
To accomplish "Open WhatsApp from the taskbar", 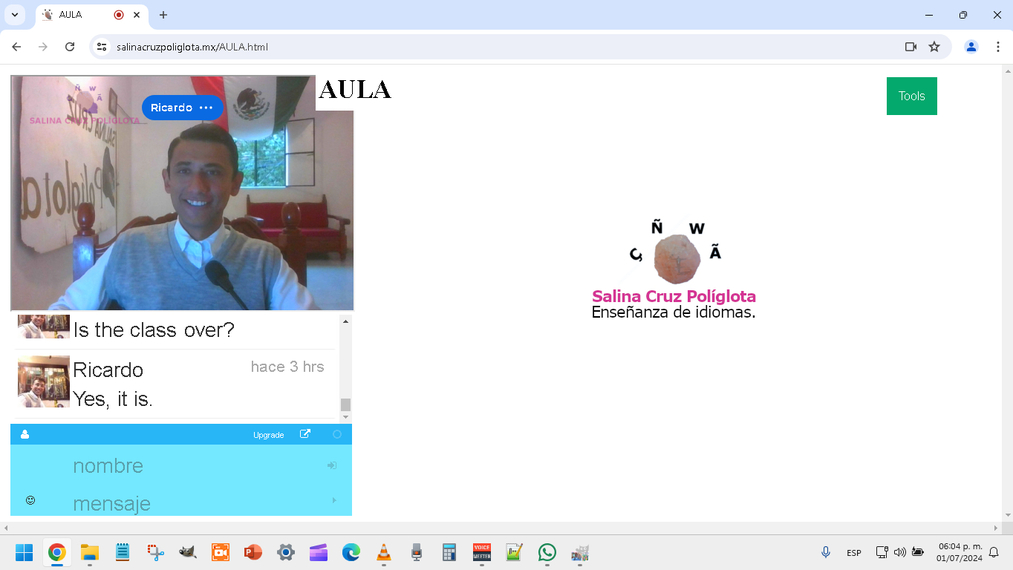I will pos(547,552).
